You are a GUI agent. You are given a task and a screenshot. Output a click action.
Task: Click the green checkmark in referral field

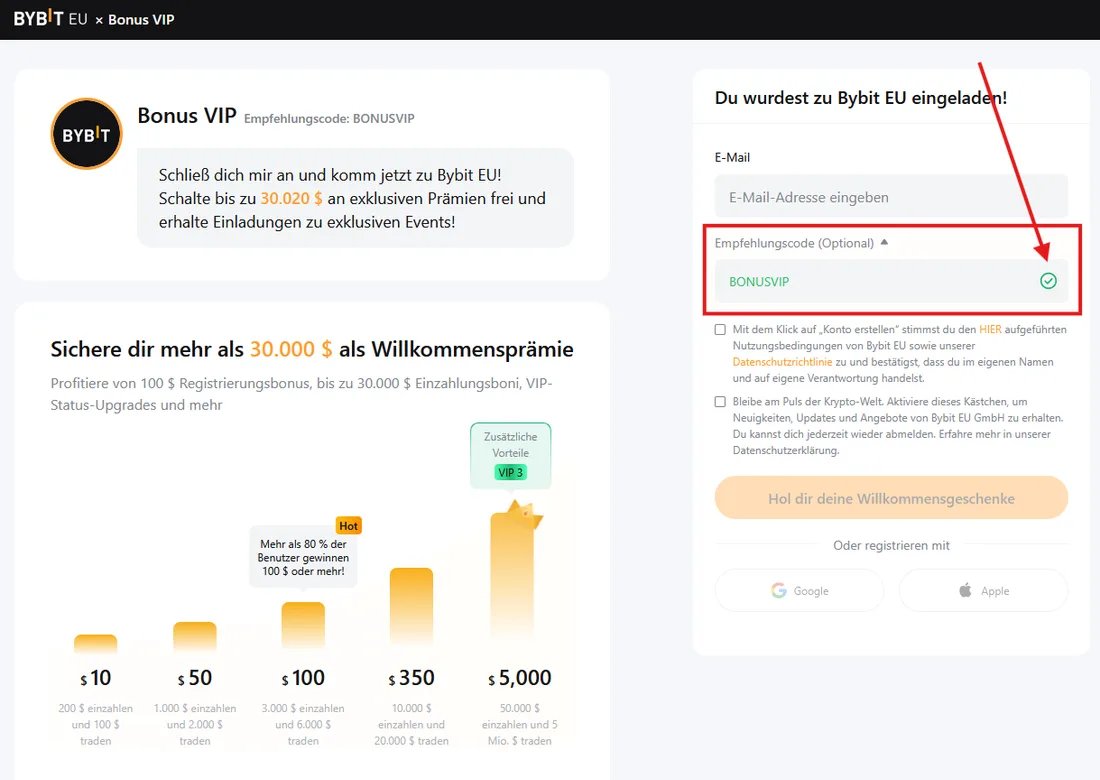point(1048,281)
